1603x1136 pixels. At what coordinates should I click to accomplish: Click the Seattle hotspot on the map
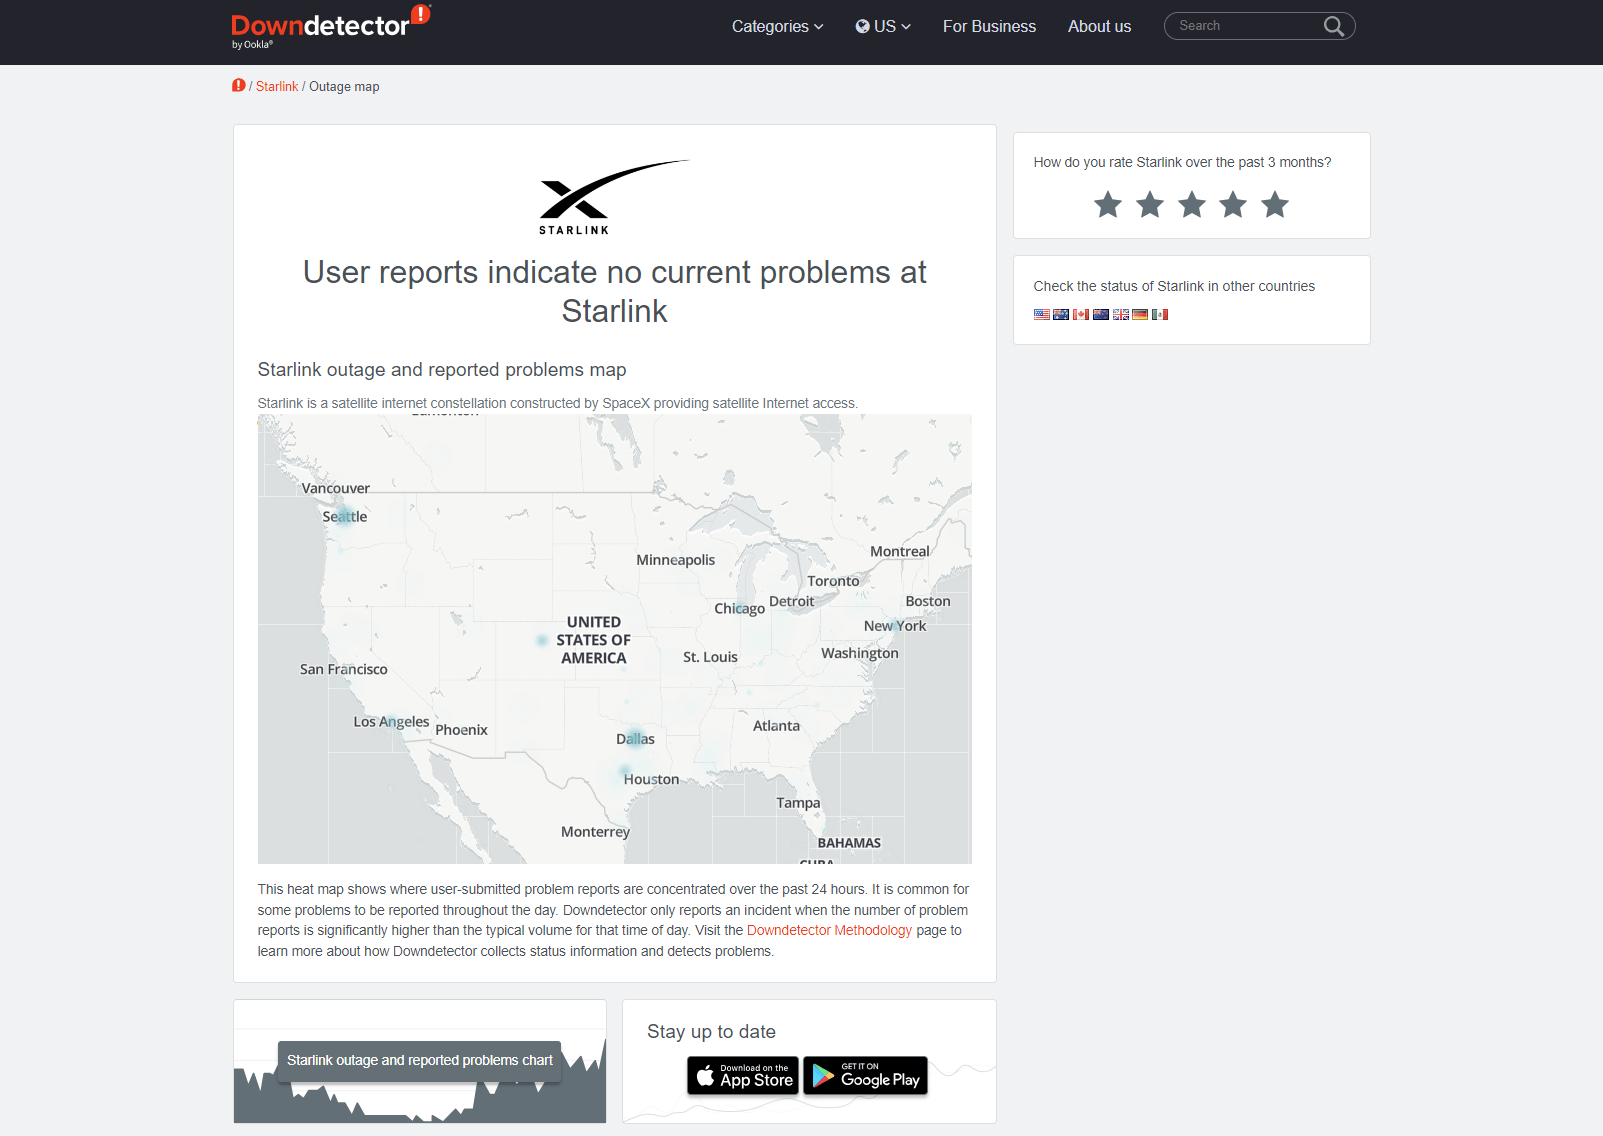(x=344, y=518)
